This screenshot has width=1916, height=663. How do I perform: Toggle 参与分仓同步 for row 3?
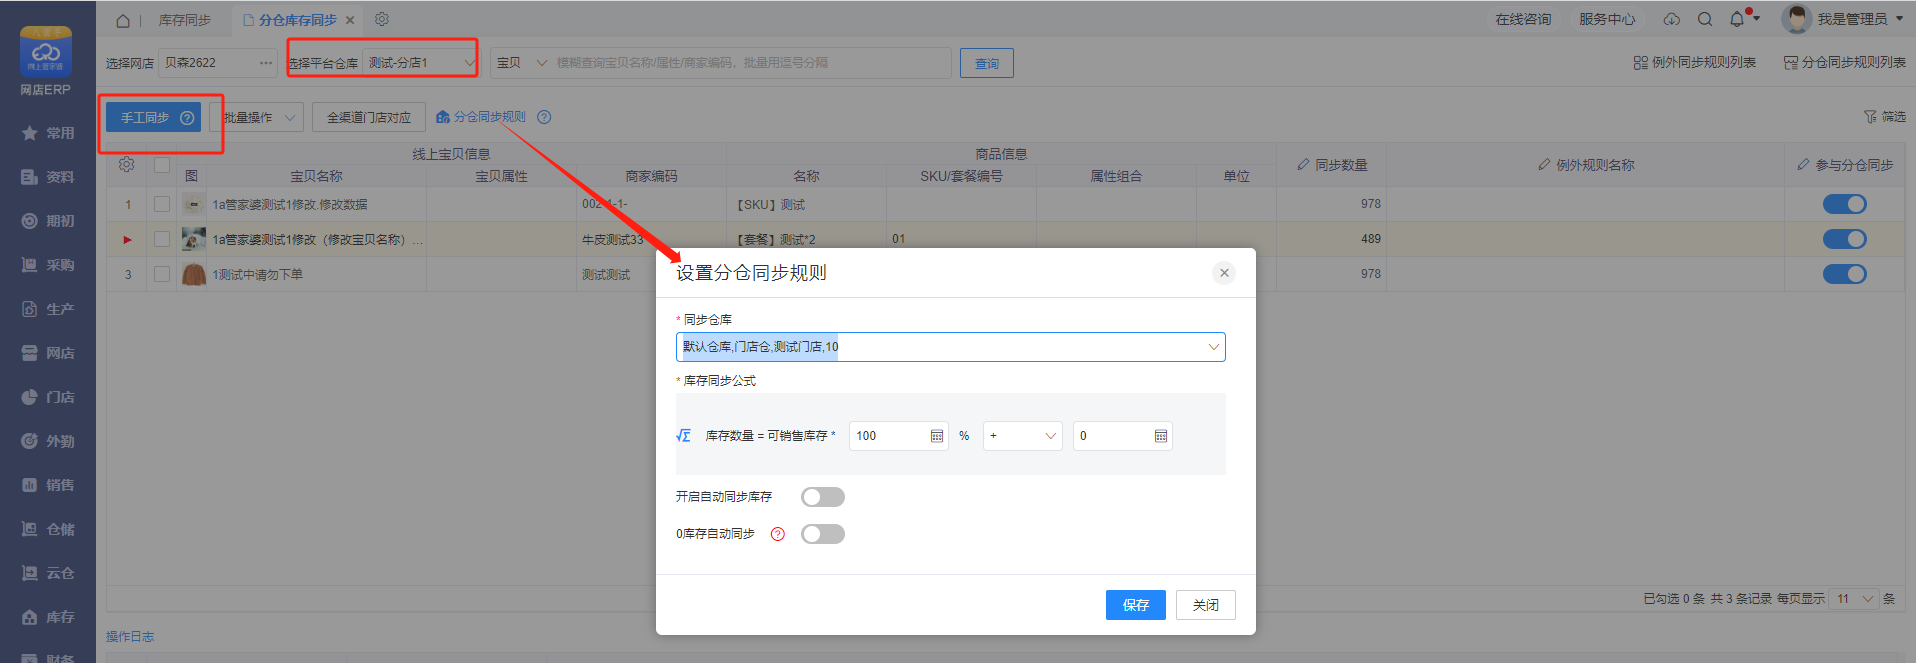click(x=1844, y=274)
